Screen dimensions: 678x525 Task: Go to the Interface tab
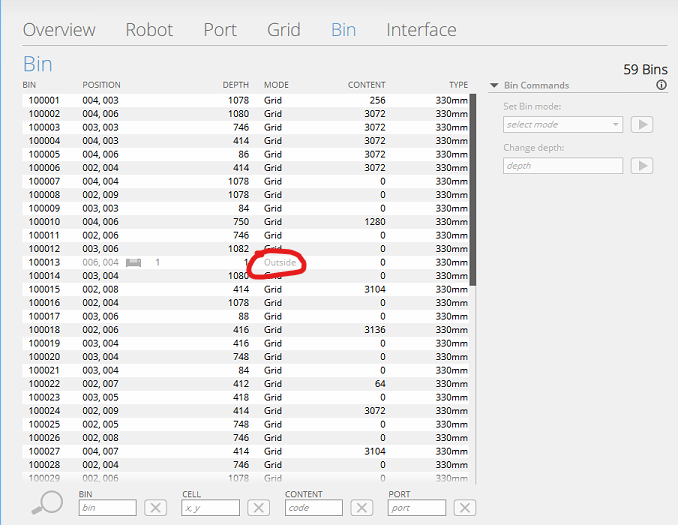pyautogui.click(x=421, y=29)
